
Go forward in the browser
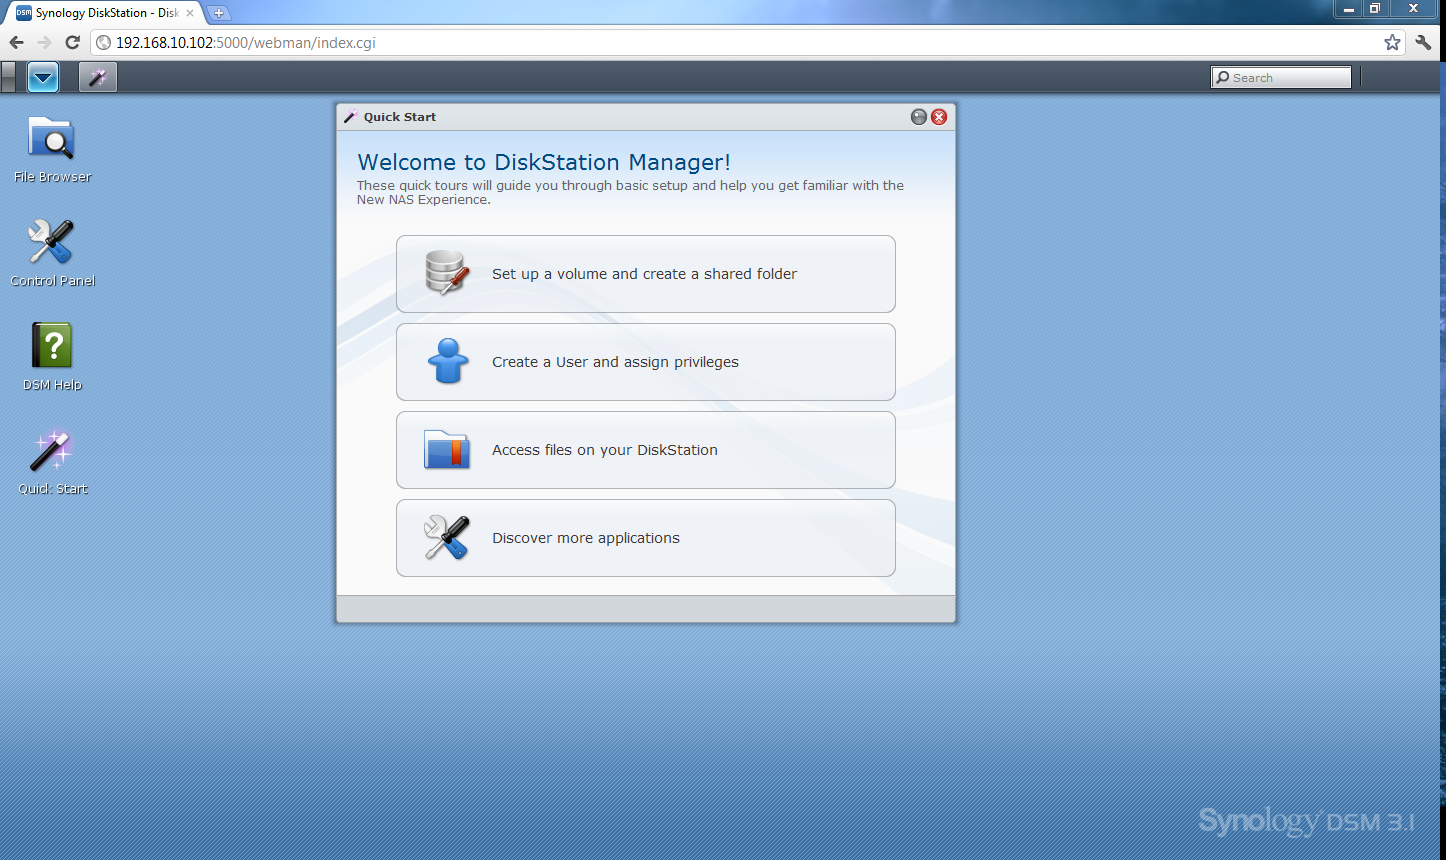pyautogui.click(x=44, y=42)
